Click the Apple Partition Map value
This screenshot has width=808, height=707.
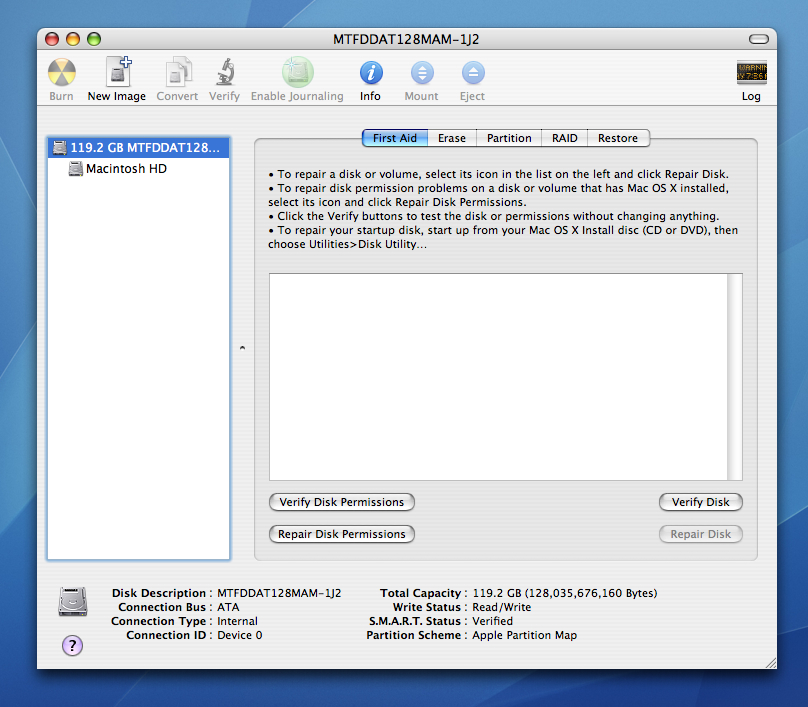click(525, 635)
